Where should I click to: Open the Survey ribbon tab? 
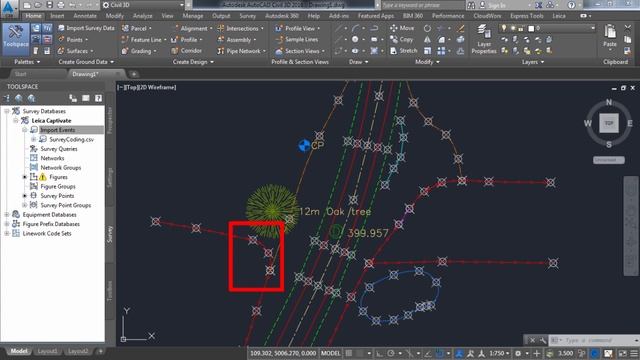pyautogui.click(x=247, y=16)
